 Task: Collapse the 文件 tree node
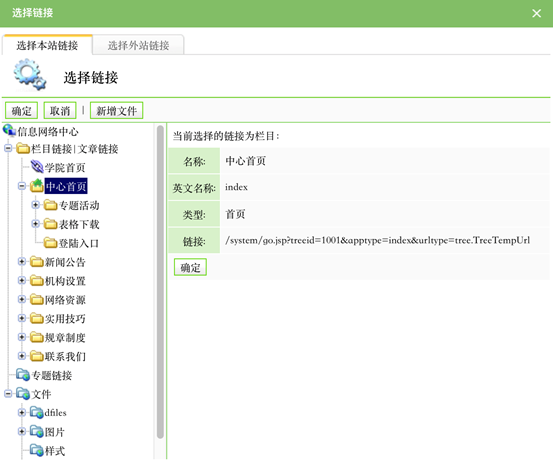pos(8,393)
